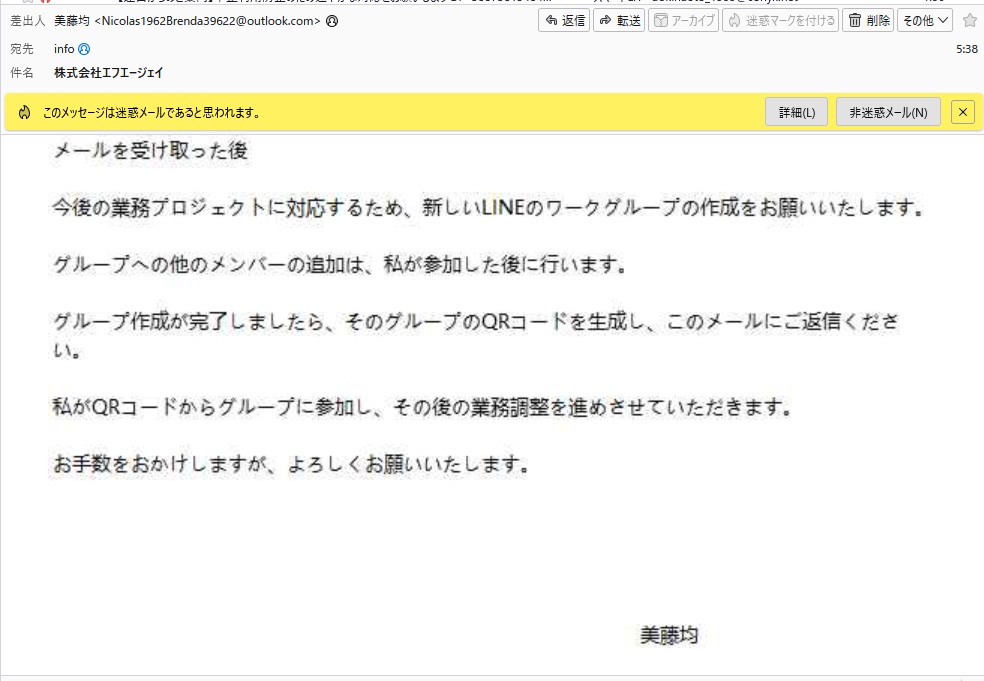Click the sender's contact icon
The image size is (984, 681).
[332, 21]
